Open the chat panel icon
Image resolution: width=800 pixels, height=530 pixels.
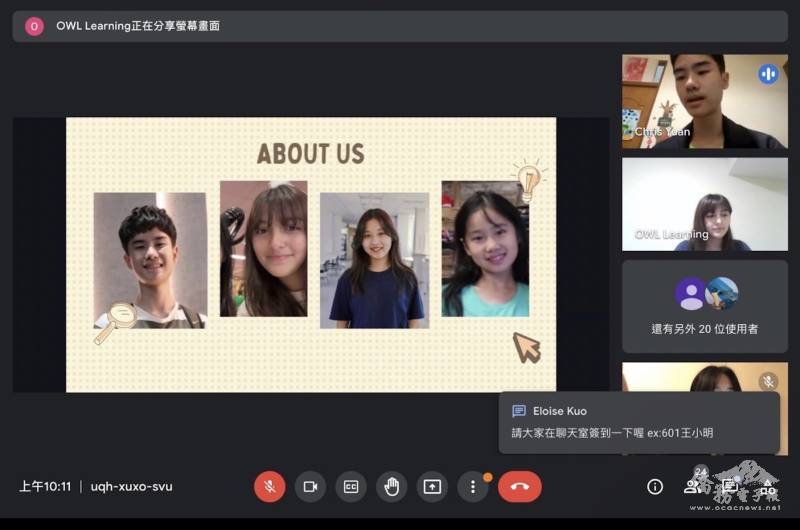click(x=730, y=485)
